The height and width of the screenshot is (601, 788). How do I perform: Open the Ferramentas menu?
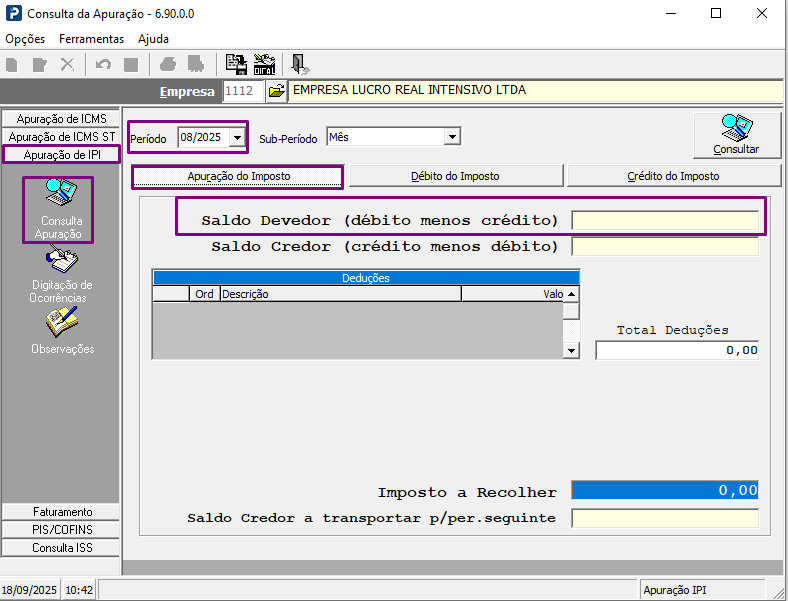click(x=91, y=39)
